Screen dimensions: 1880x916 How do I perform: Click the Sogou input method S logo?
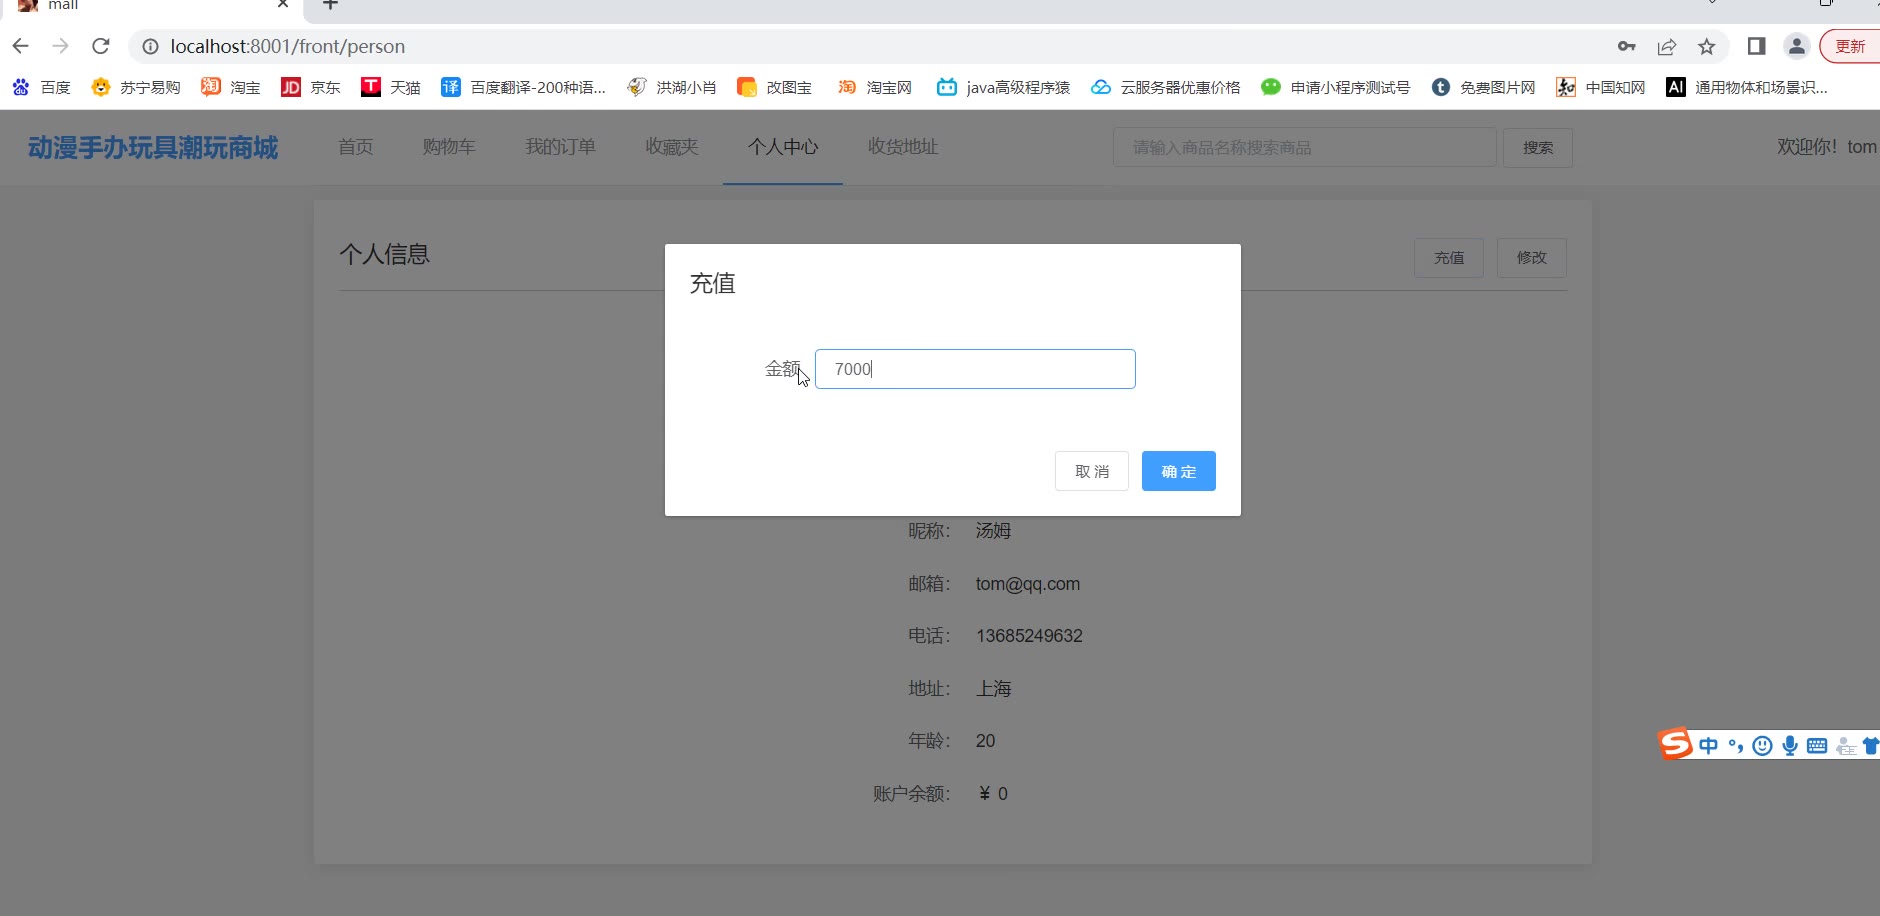pos(1676,744)
